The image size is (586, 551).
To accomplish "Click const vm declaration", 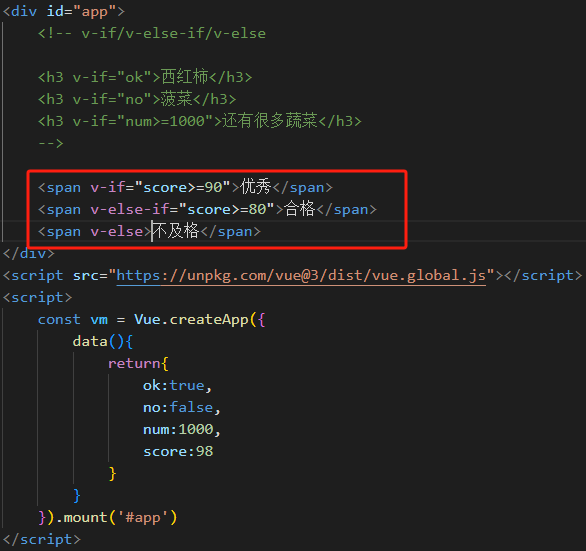I will [73, 320].
